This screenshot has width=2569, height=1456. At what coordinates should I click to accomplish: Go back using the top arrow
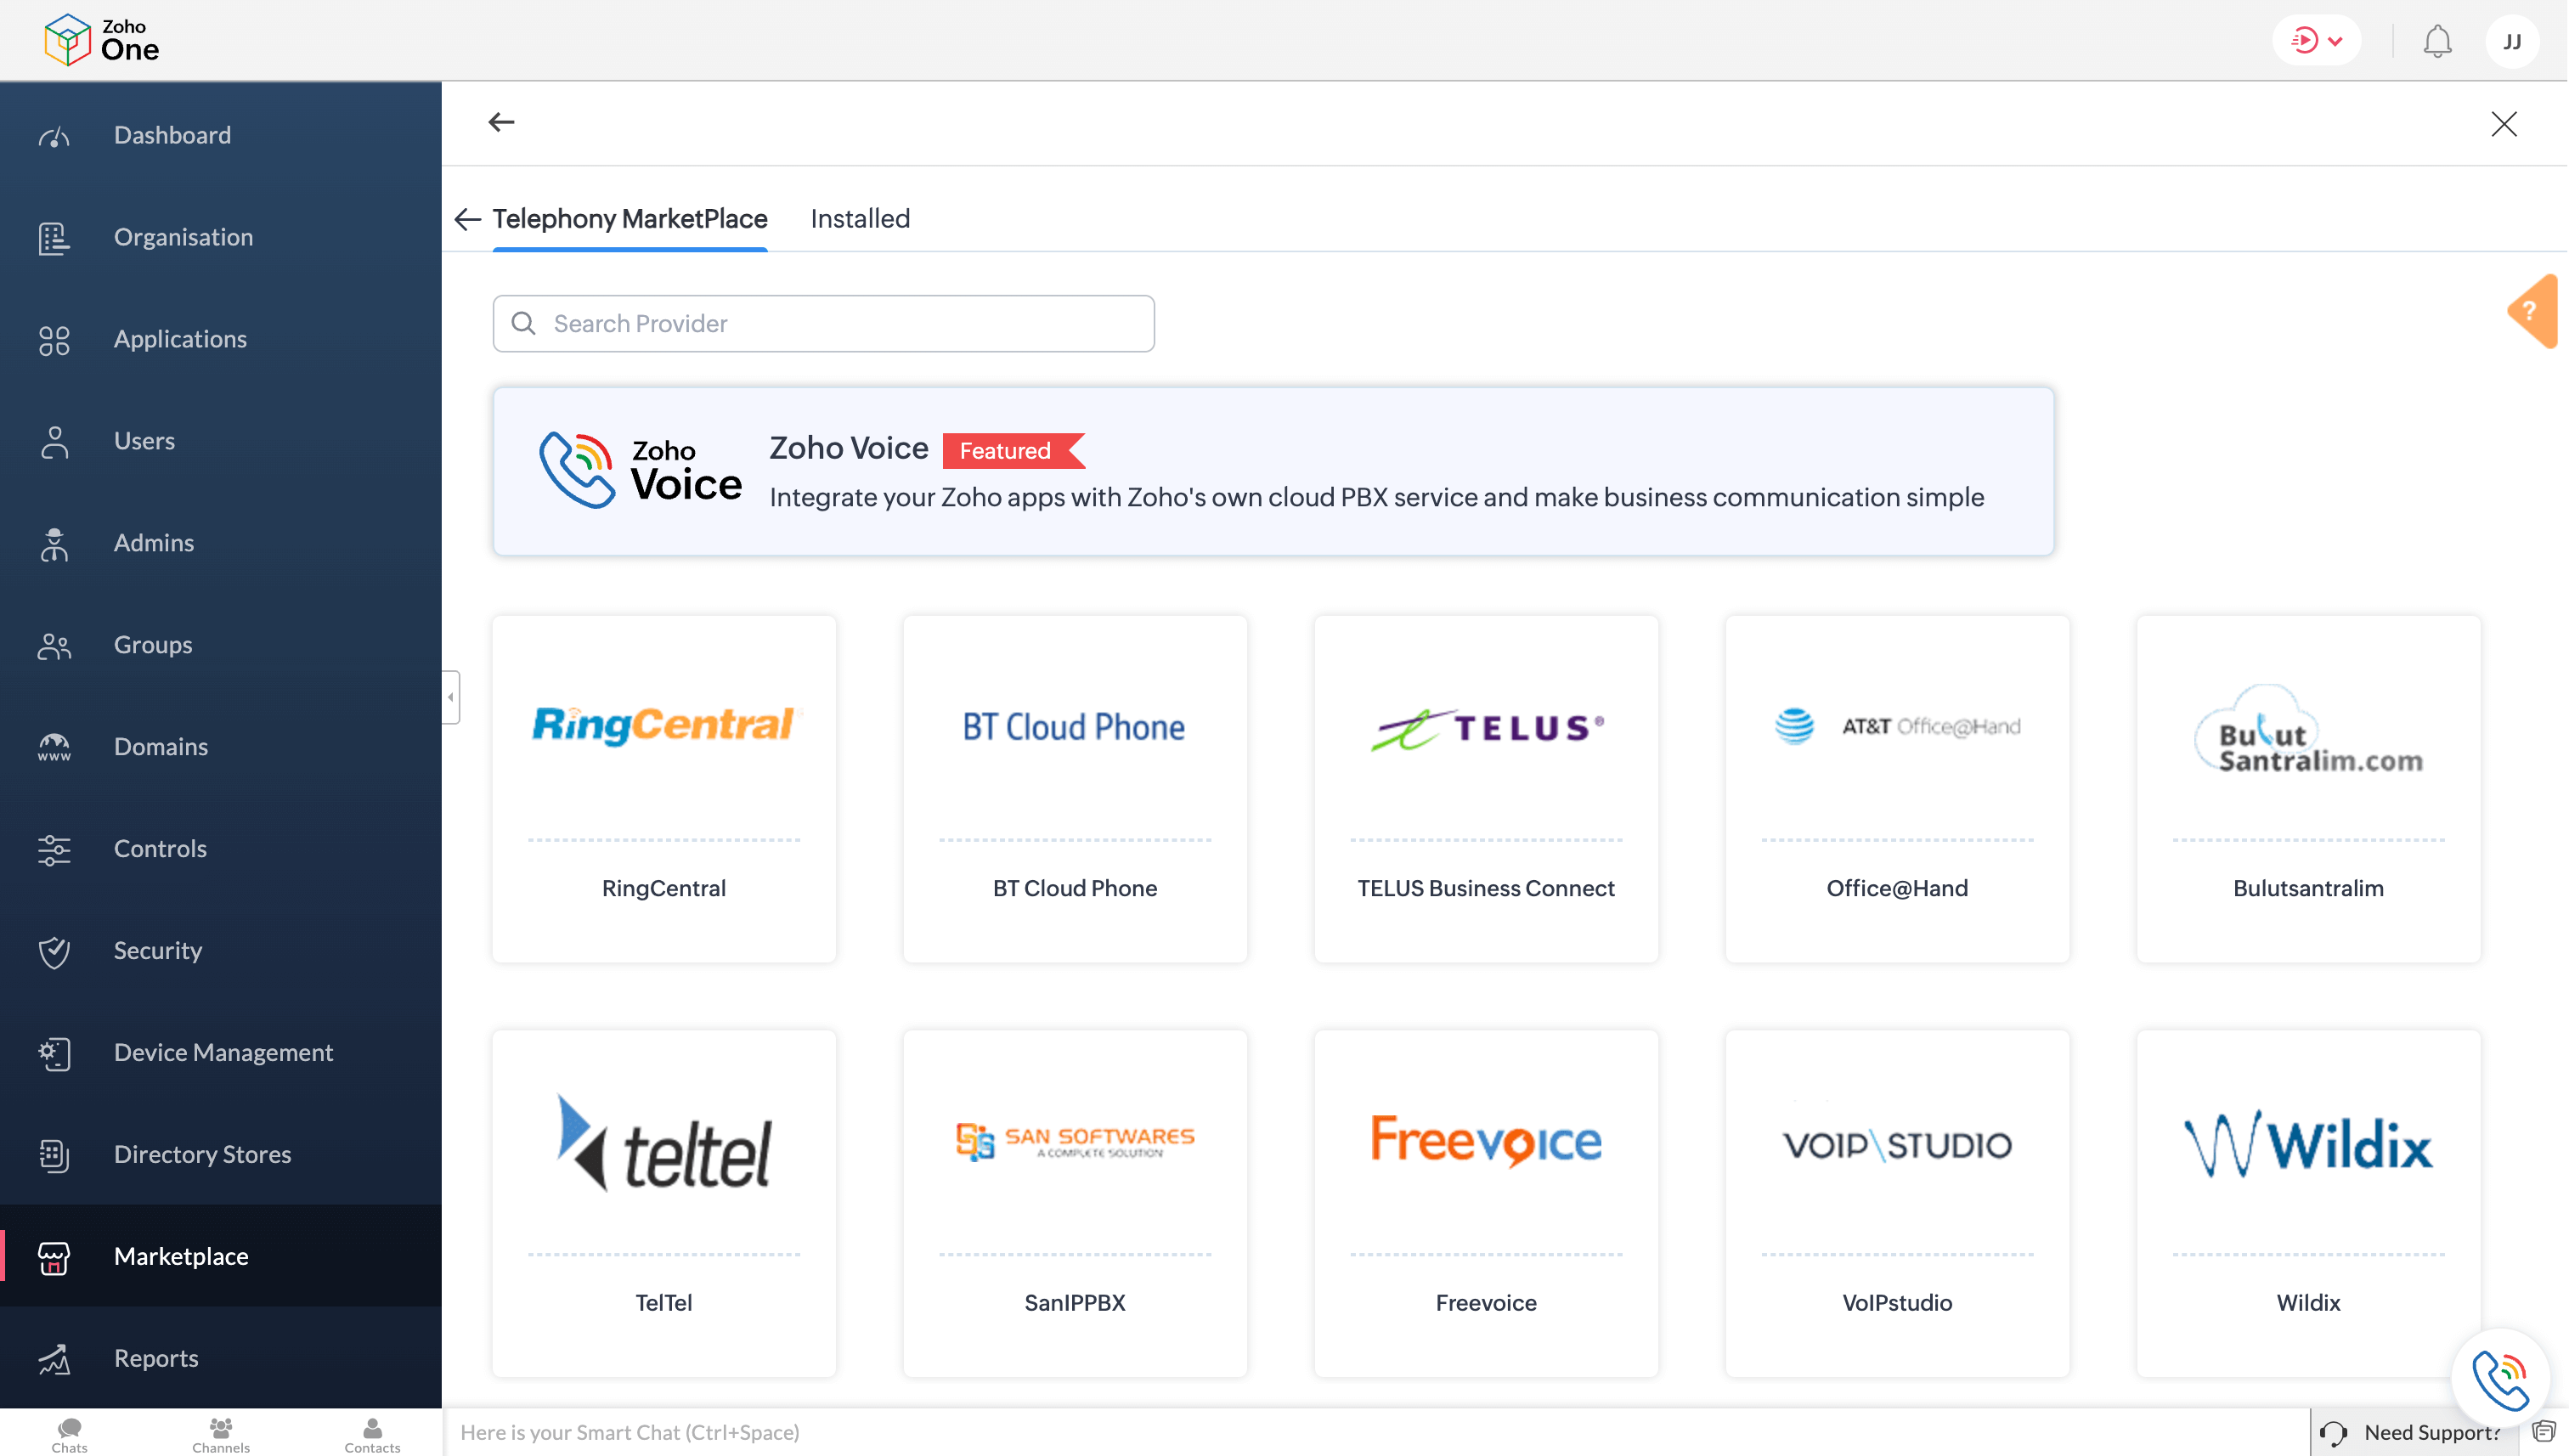point(501,122)
